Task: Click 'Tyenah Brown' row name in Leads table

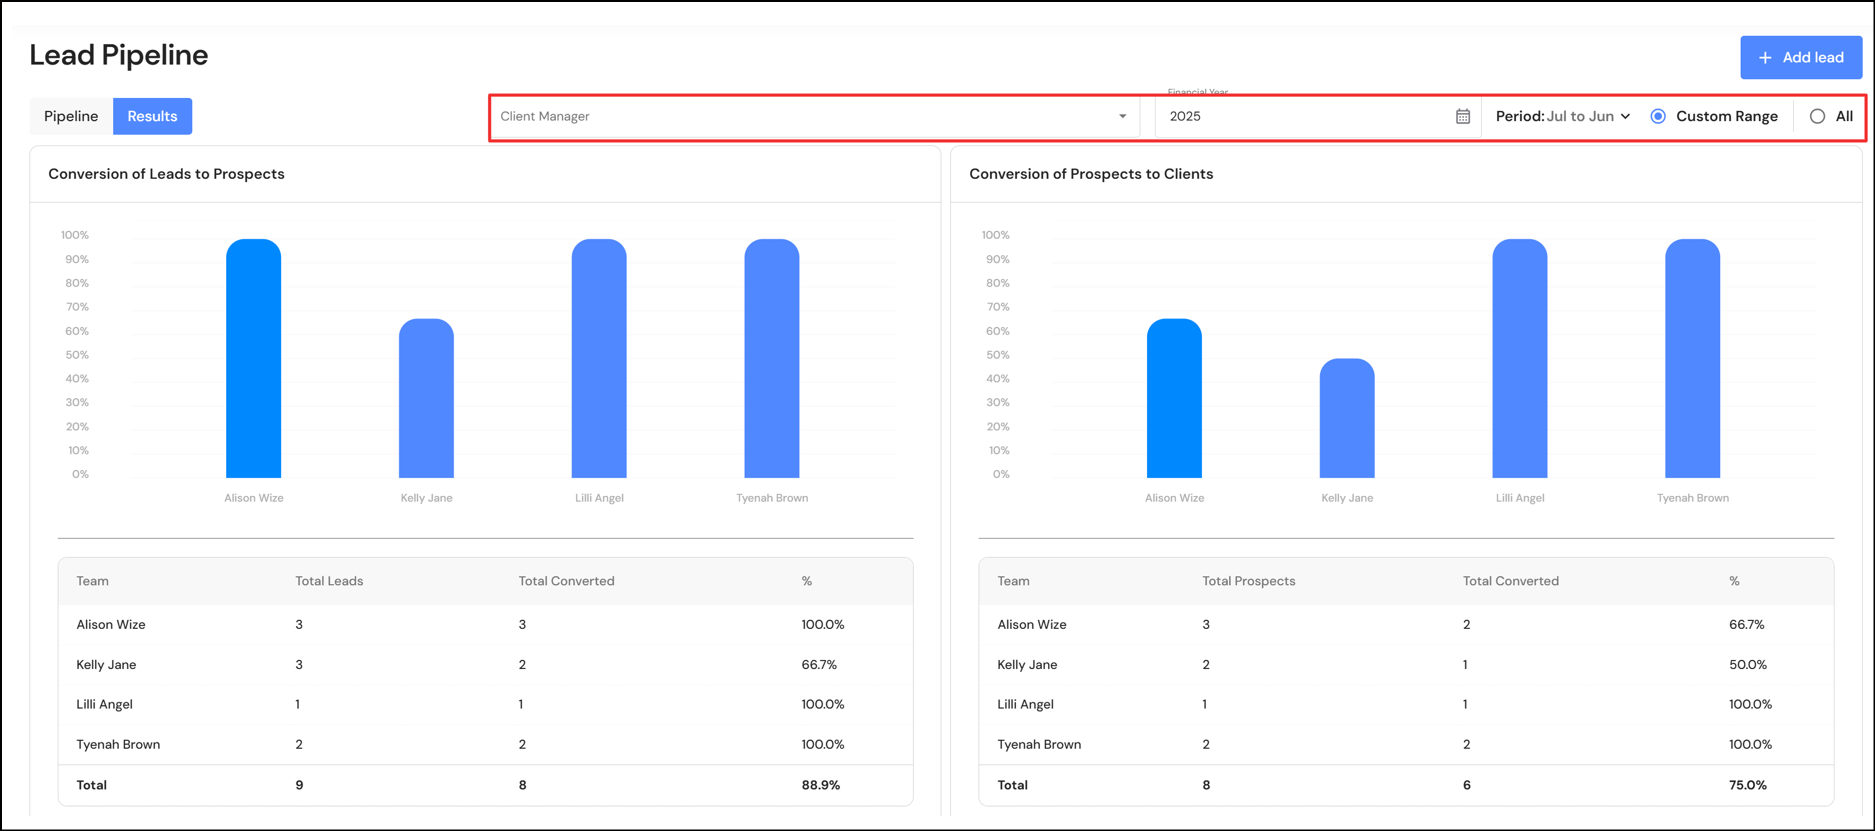Action: pyautogui.click(x=118, y=745)
